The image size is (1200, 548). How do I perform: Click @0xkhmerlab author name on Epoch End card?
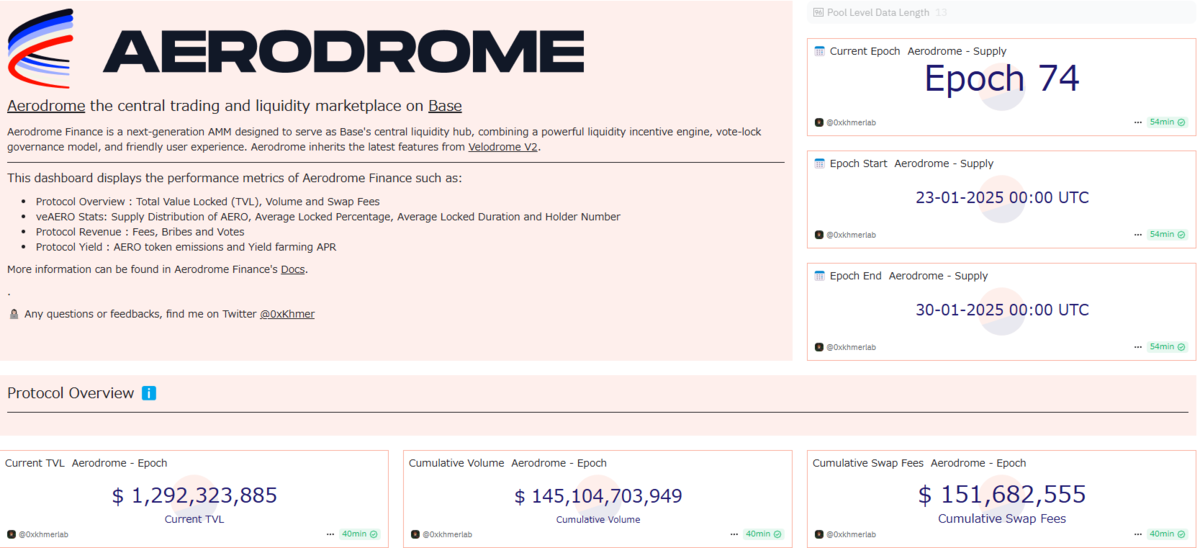[851, 347]
